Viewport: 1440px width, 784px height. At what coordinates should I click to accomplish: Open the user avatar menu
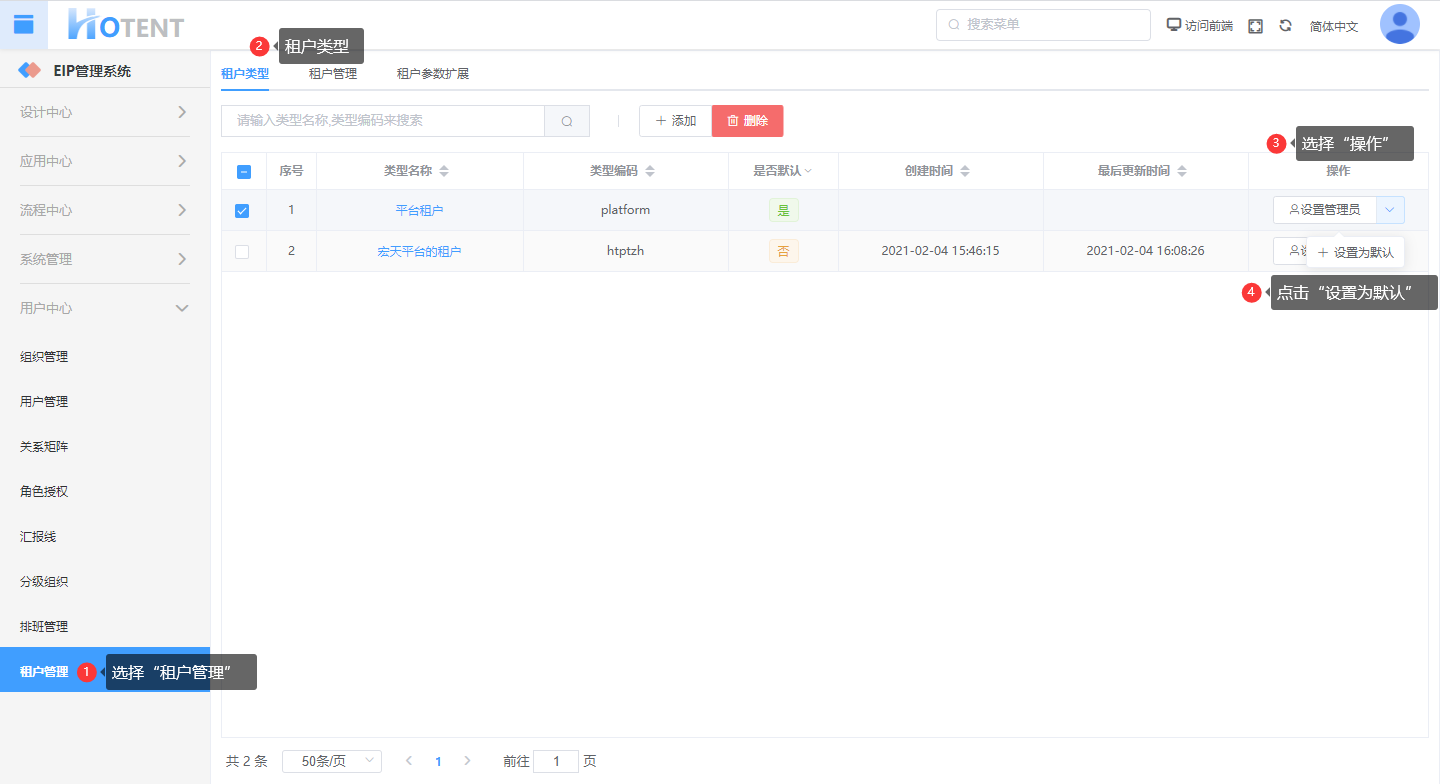pos(1399,25)
